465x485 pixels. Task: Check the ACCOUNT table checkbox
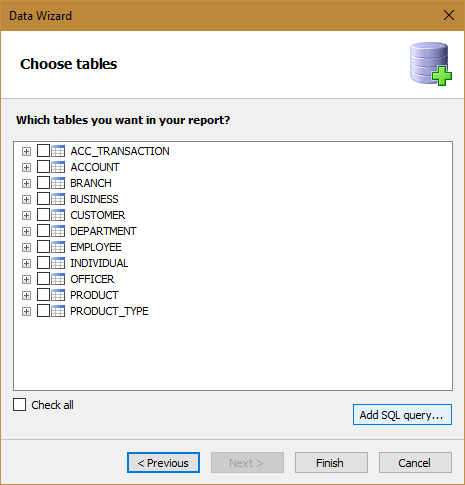43,167
